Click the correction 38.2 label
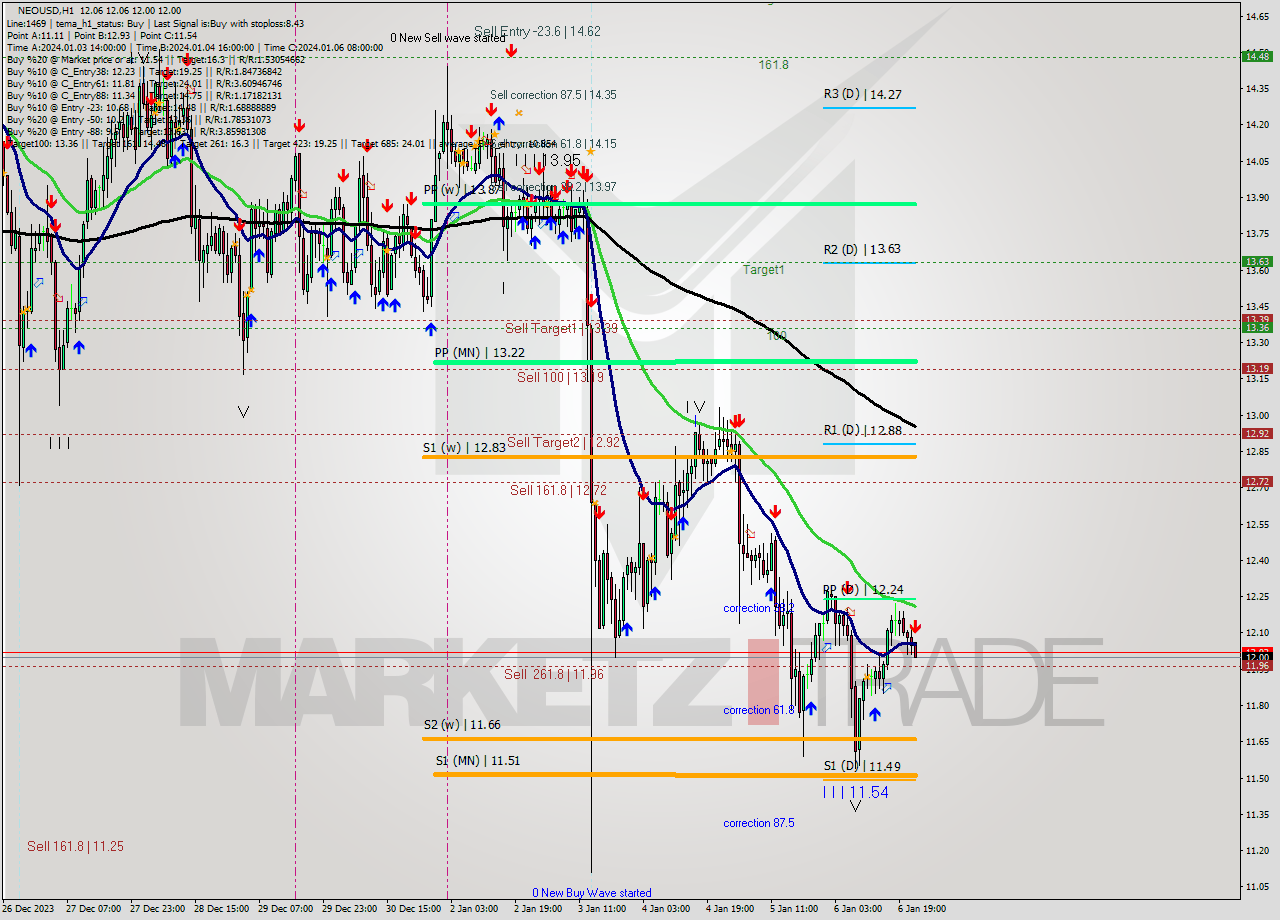This screenshot has width=1280, height=920. (759, 608)
